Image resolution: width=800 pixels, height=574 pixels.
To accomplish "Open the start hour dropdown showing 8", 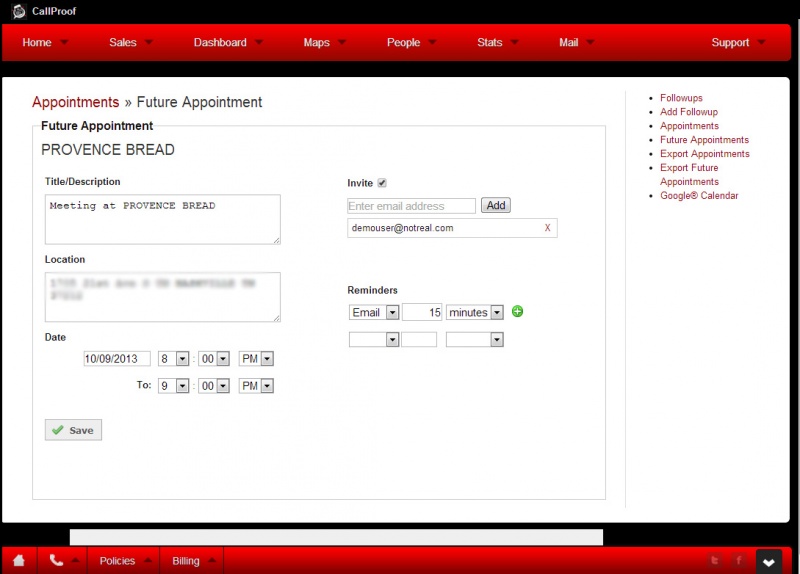I will tap(173, 359).
